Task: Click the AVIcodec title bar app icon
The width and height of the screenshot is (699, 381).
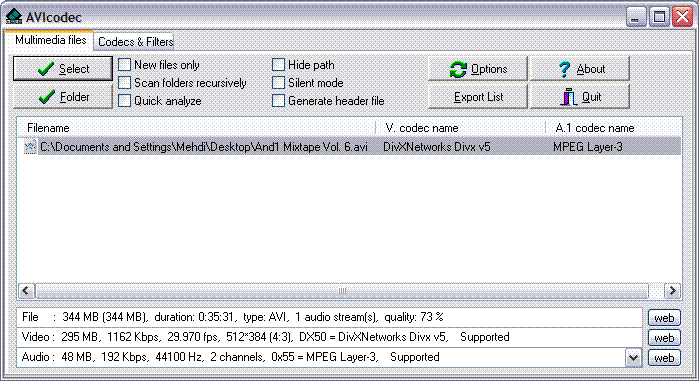Action: click(13, 16)
